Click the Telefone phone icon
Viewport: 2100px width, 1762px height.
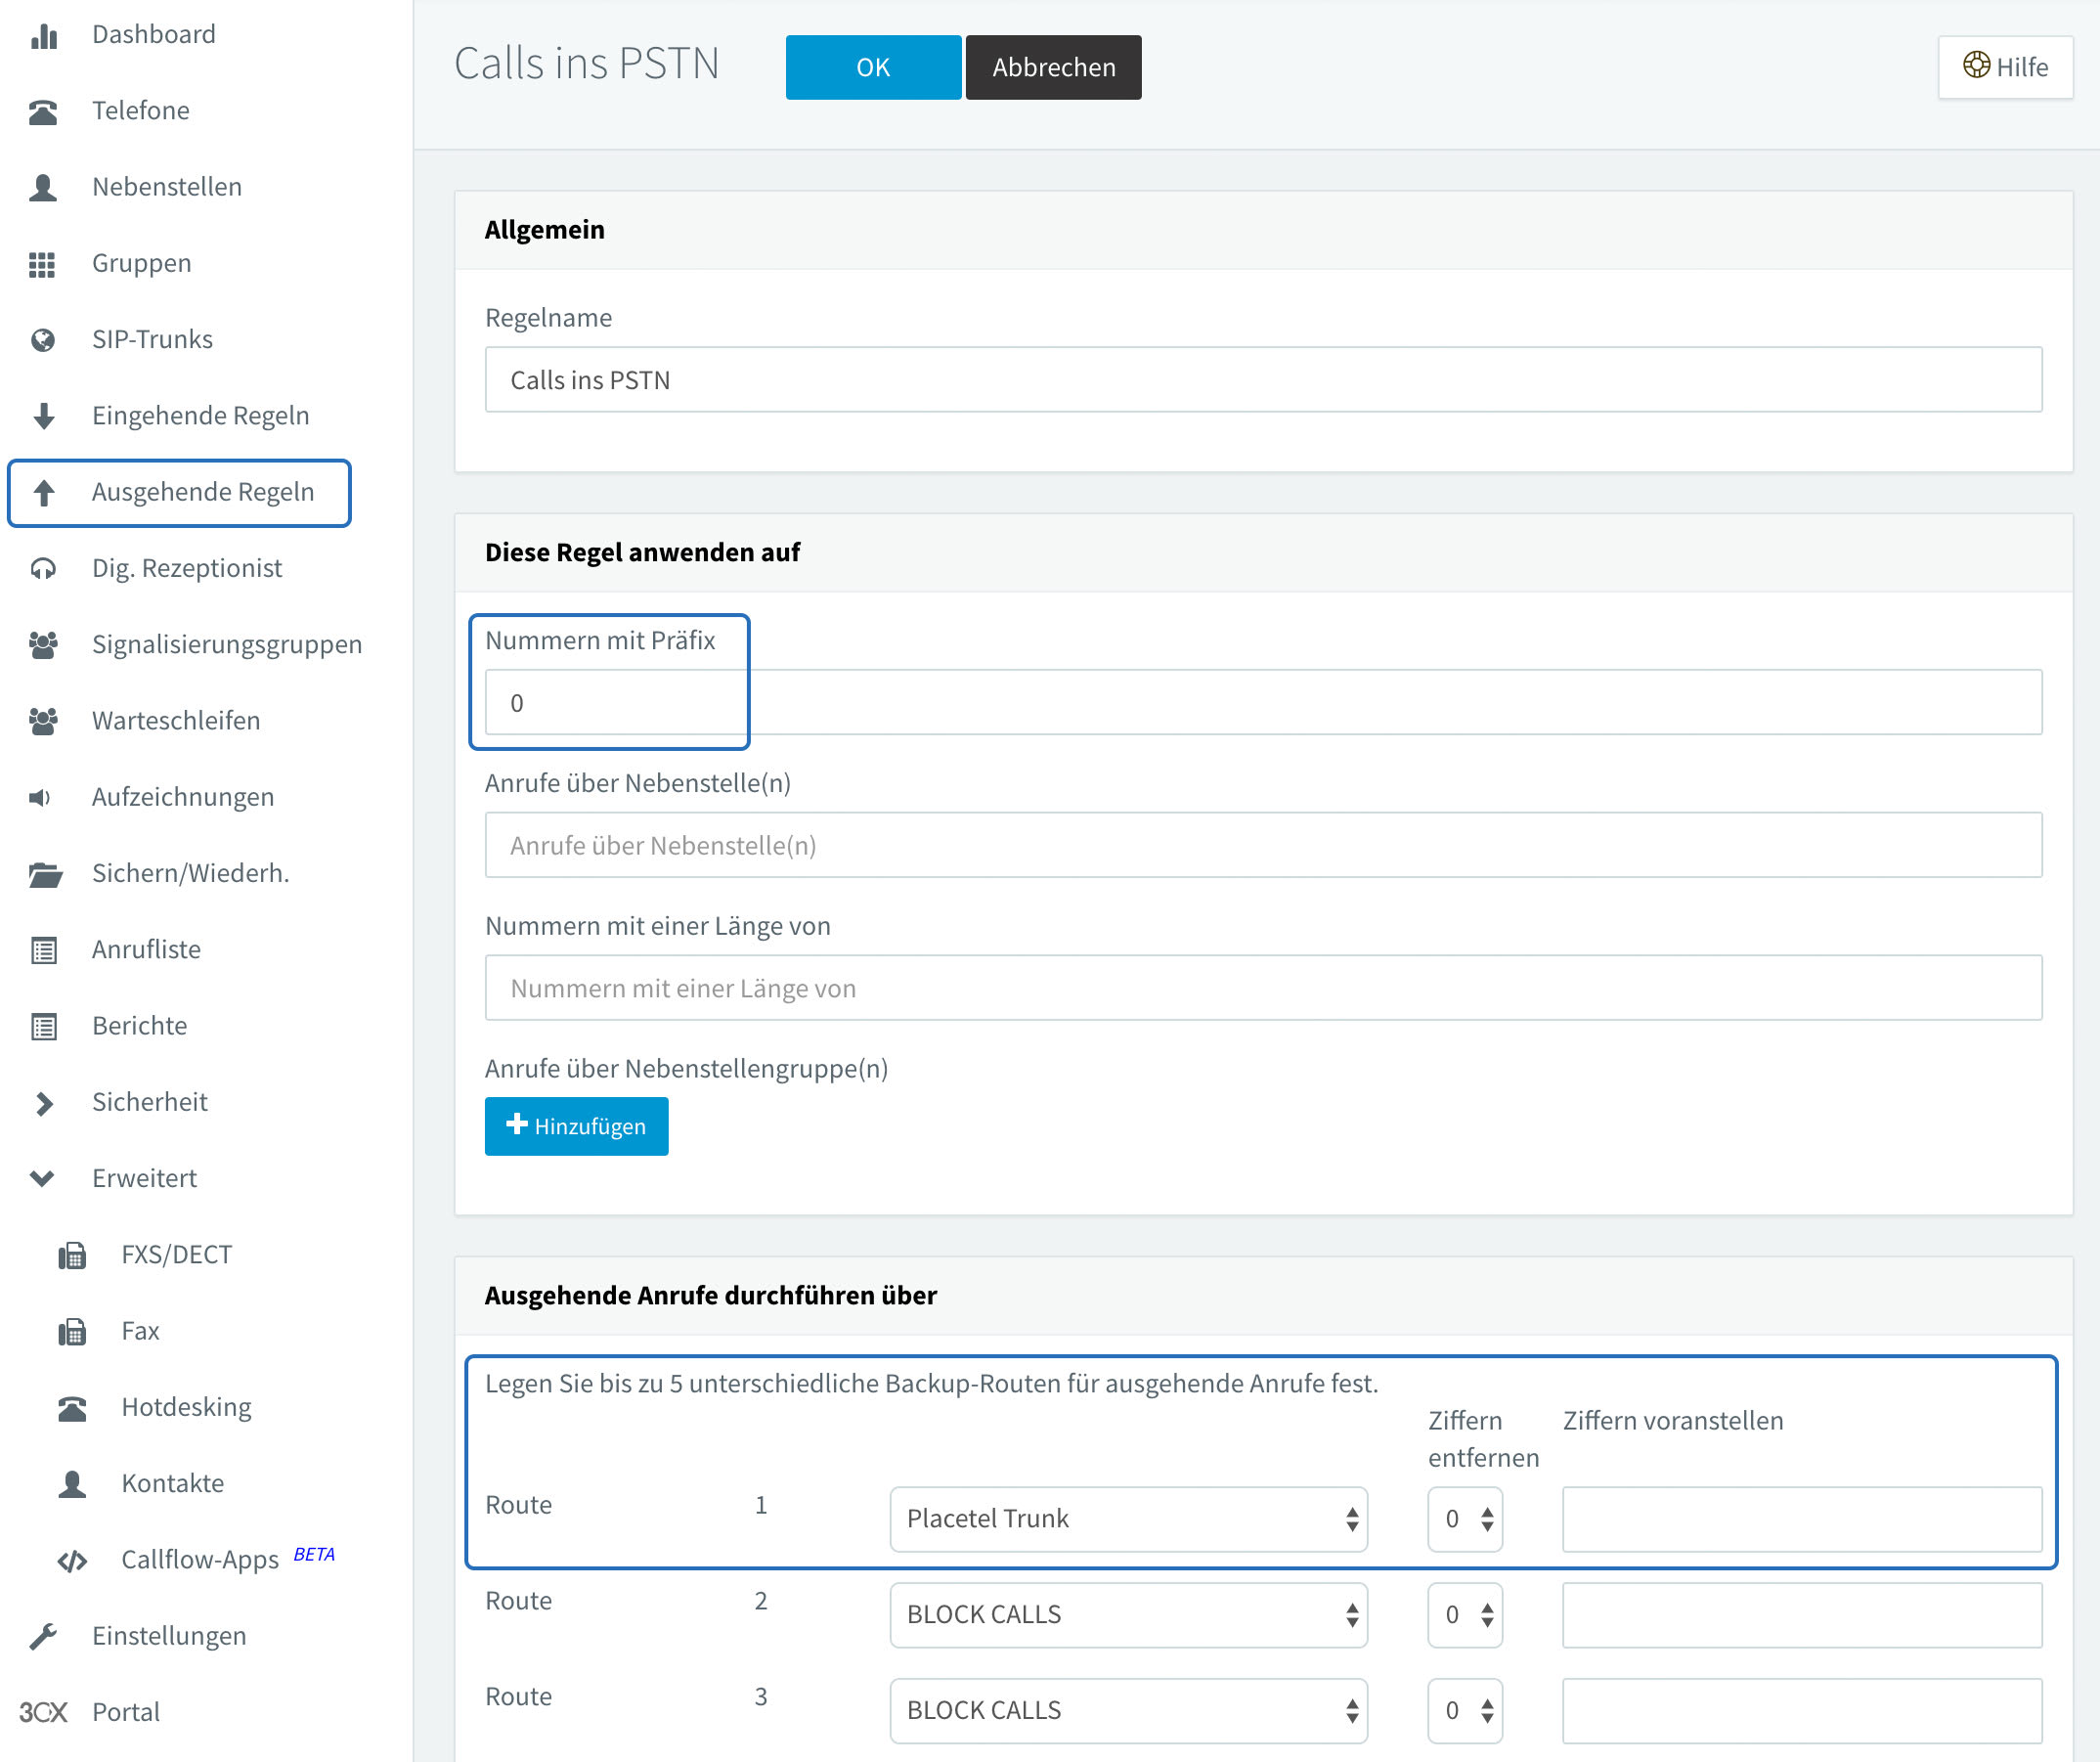click(43, 111)
